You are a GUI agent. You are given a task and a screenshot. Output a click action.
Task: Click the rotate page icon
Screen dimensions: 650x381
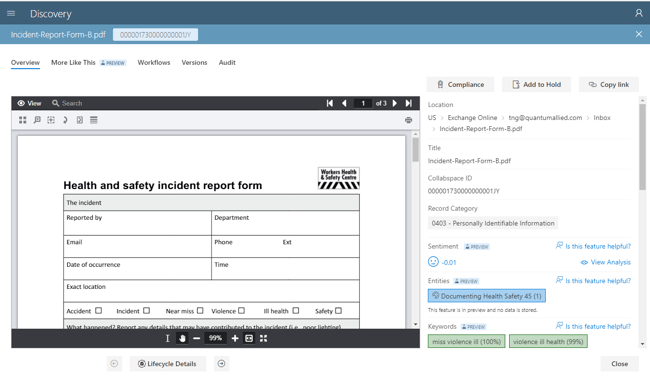65,120
